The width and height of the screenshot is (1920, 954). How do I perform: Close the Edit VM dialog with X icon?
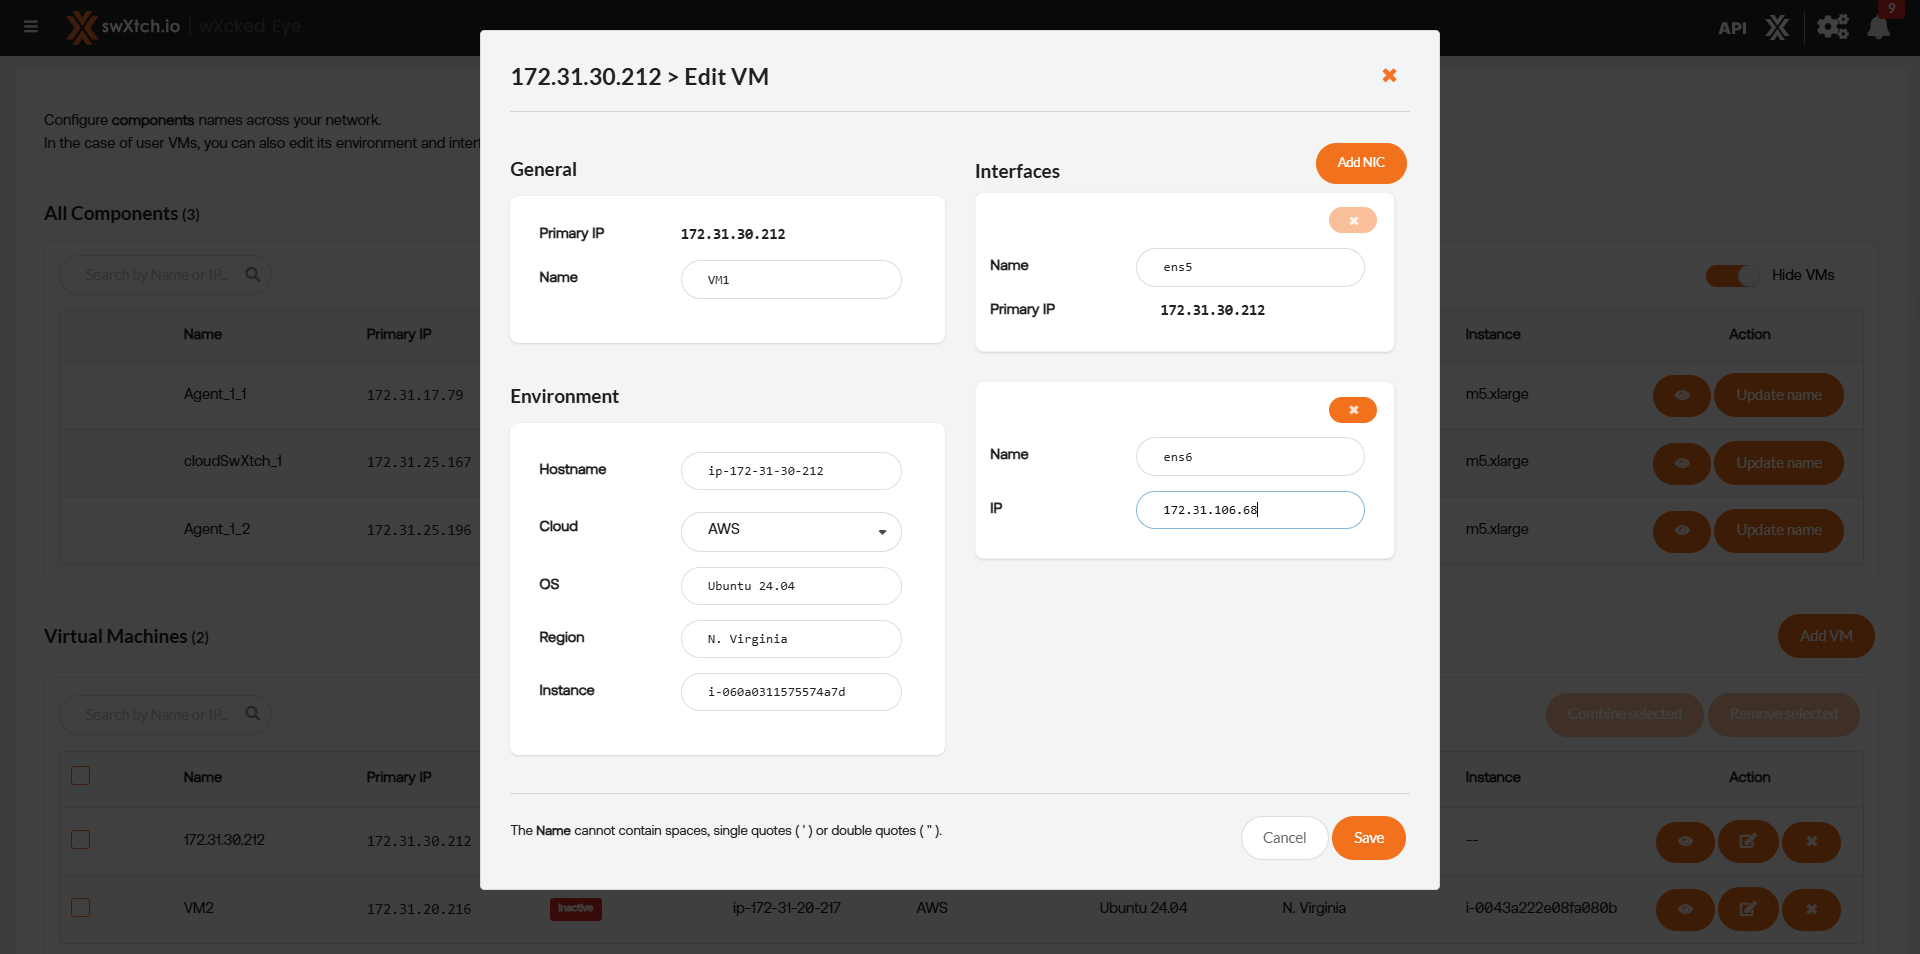click(1389, 76)
